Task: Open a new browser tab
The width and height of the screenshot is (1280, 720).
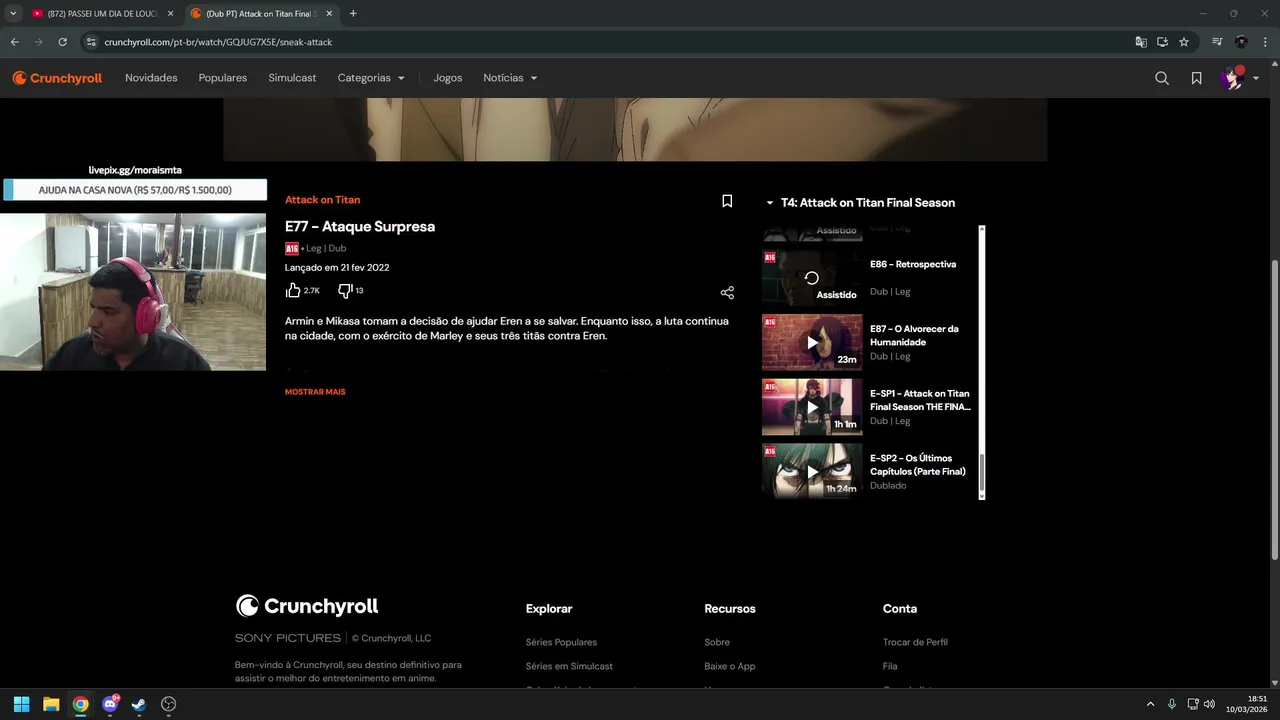Action: (x=353, y=14)
